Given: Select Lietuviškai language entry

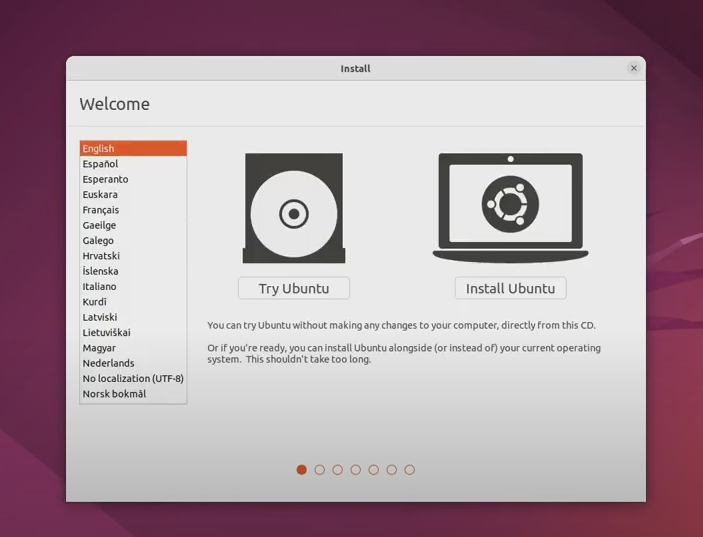Looking at the screenshot, I should [x=133, y=332].
